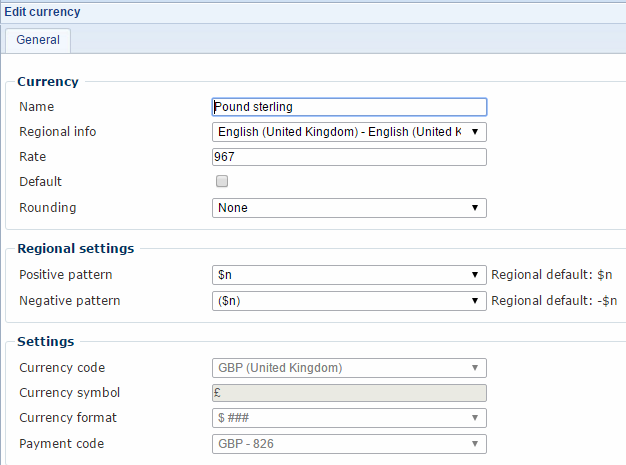Open the Payment code dropdown
The image size is (626, 465).
coord(348,444)
